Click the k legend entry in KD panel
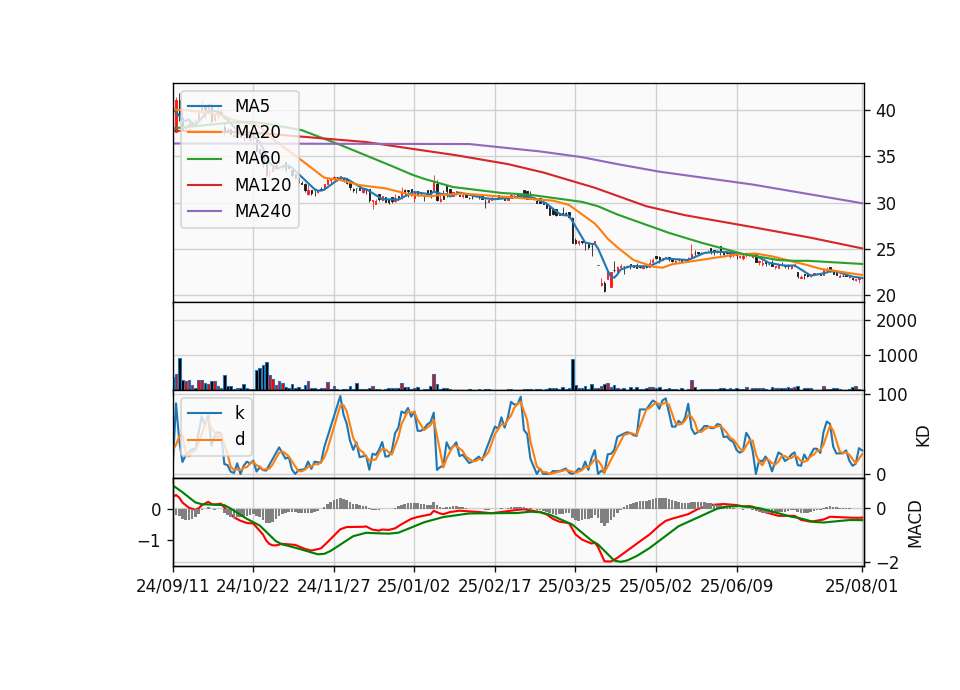The image size is (960, 690). point(239,413)
